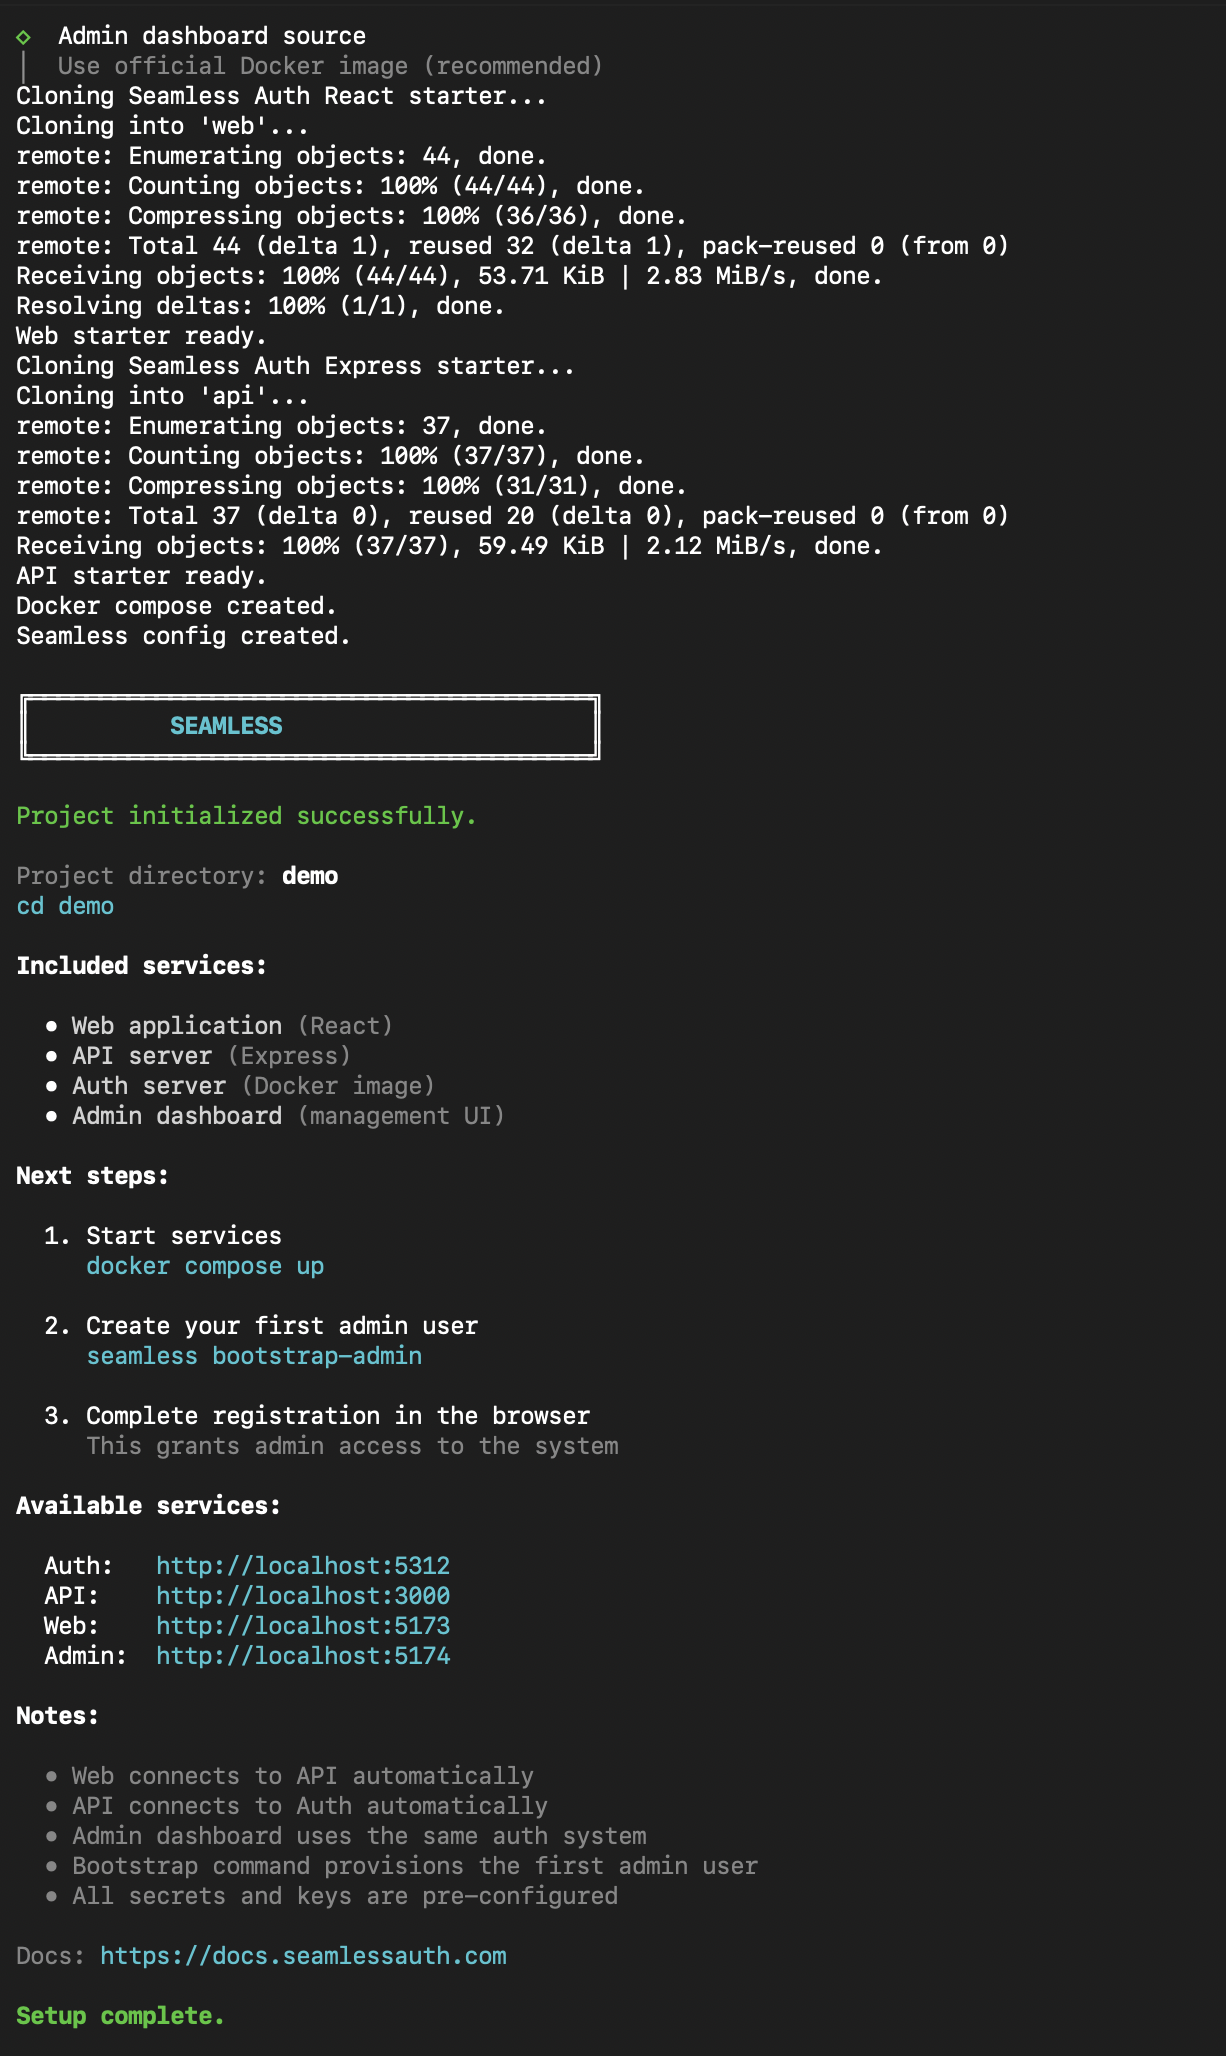1226x2056 pixels.
Task: Click 'Use official Docker image (recommended)' answer
Action: [x=330, y=66]
